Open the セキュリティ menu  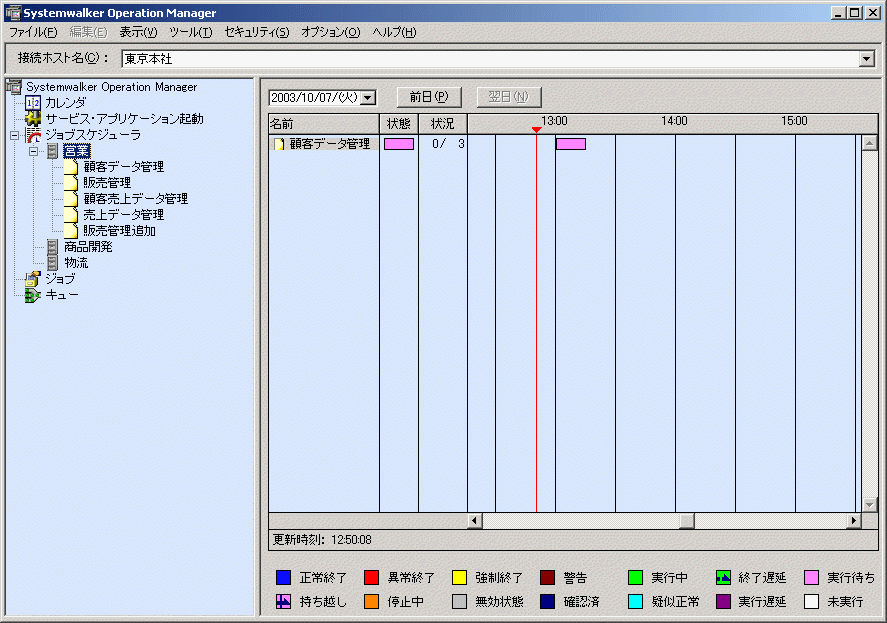coord(256,32)
